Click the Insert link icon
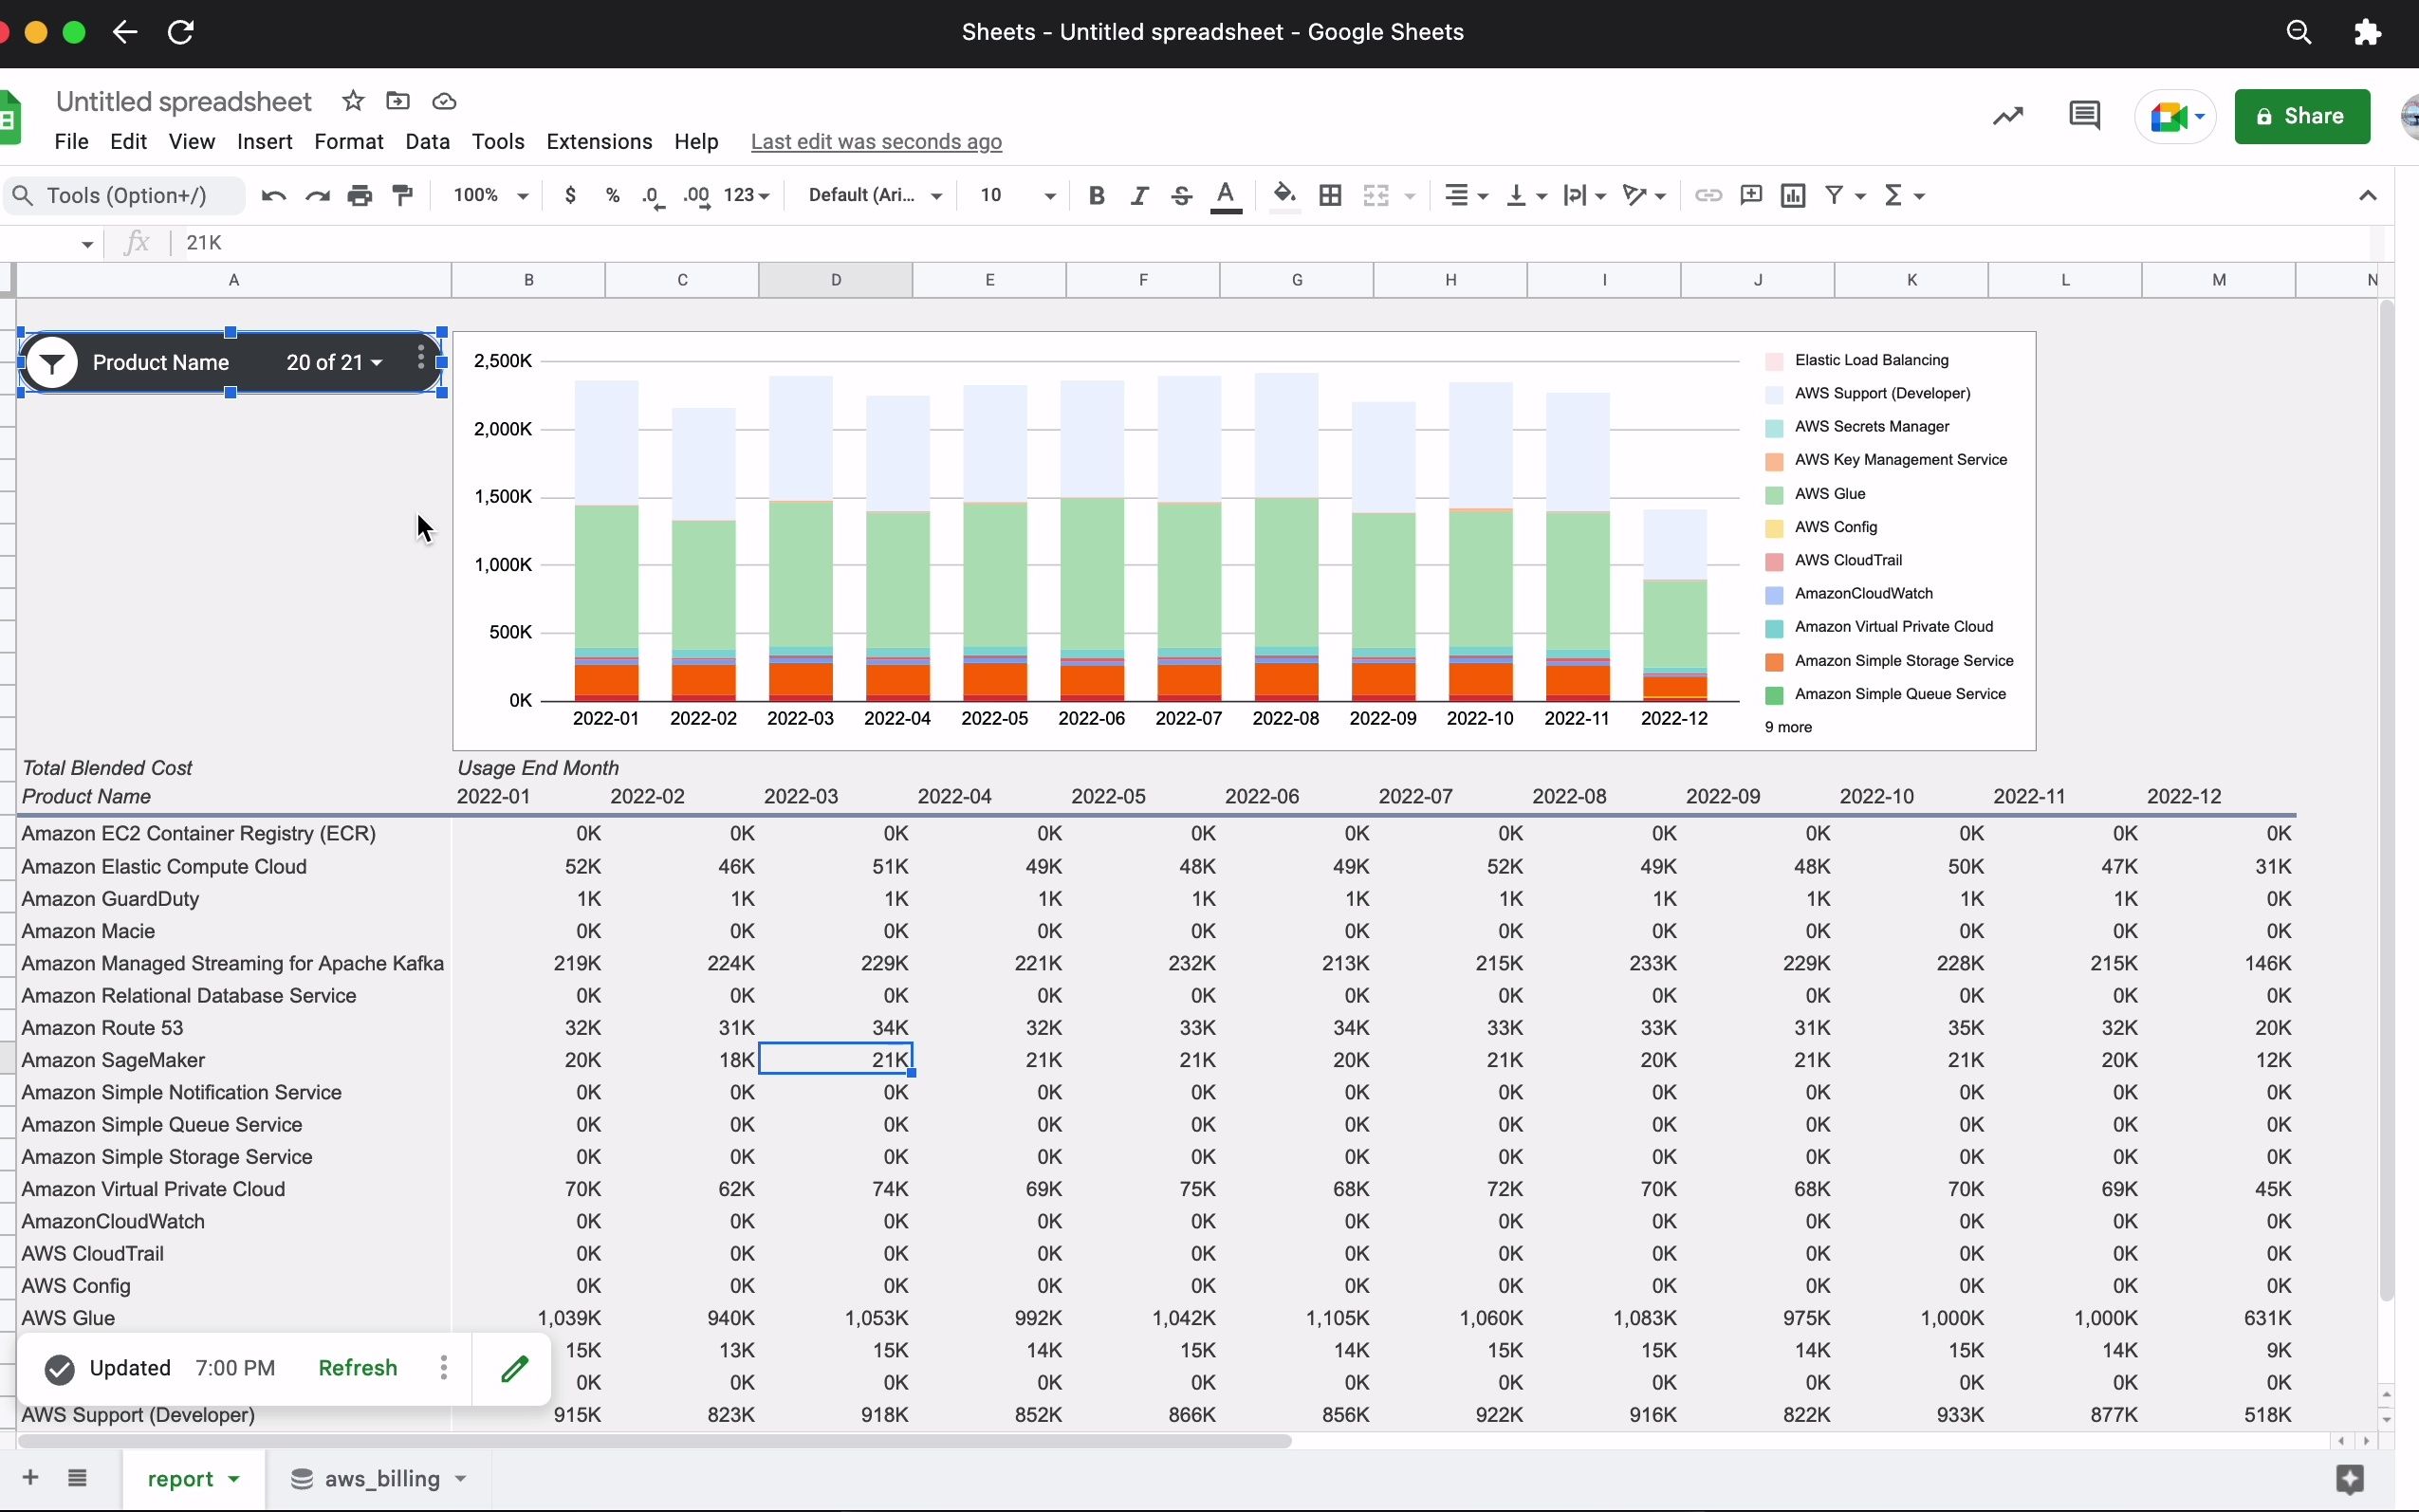The width and height of the screenshot is (2419, 1512). tap(1708, 195)
